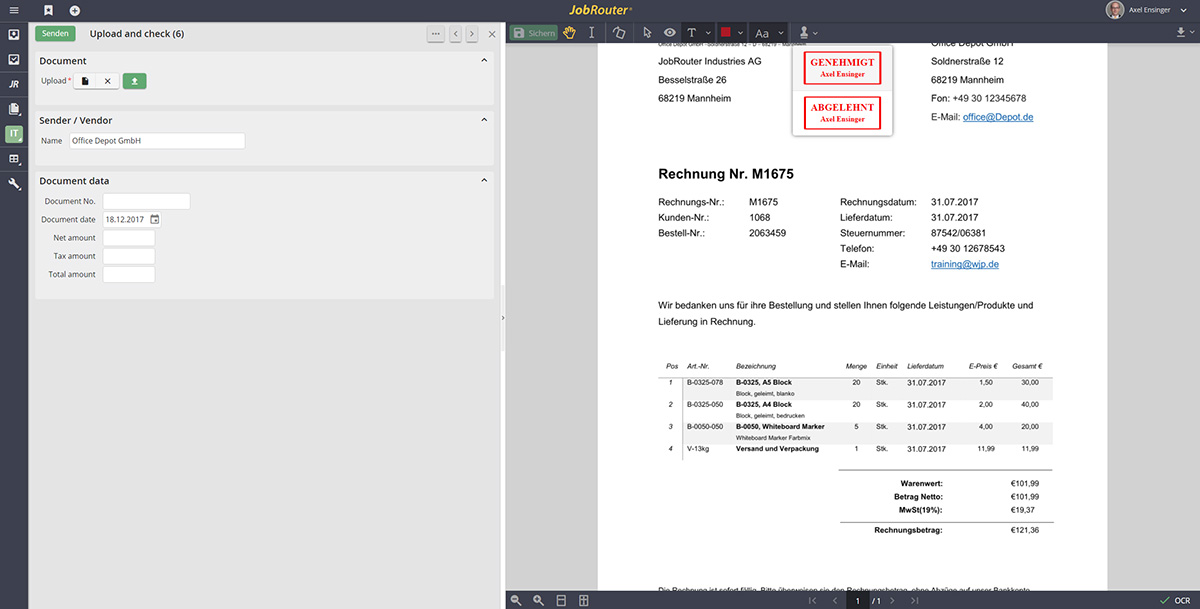1200x609 pixels.
Task: Click the Document No. input field
Action: coord(146,201)
